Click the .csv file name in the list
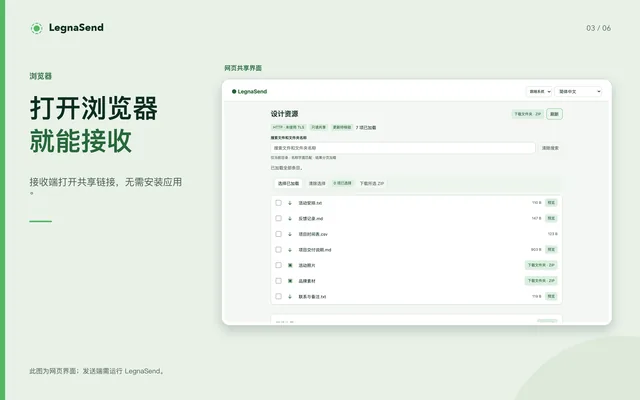Image resolution: width=640 pixels, height=400 pixels. coord(313,234)
